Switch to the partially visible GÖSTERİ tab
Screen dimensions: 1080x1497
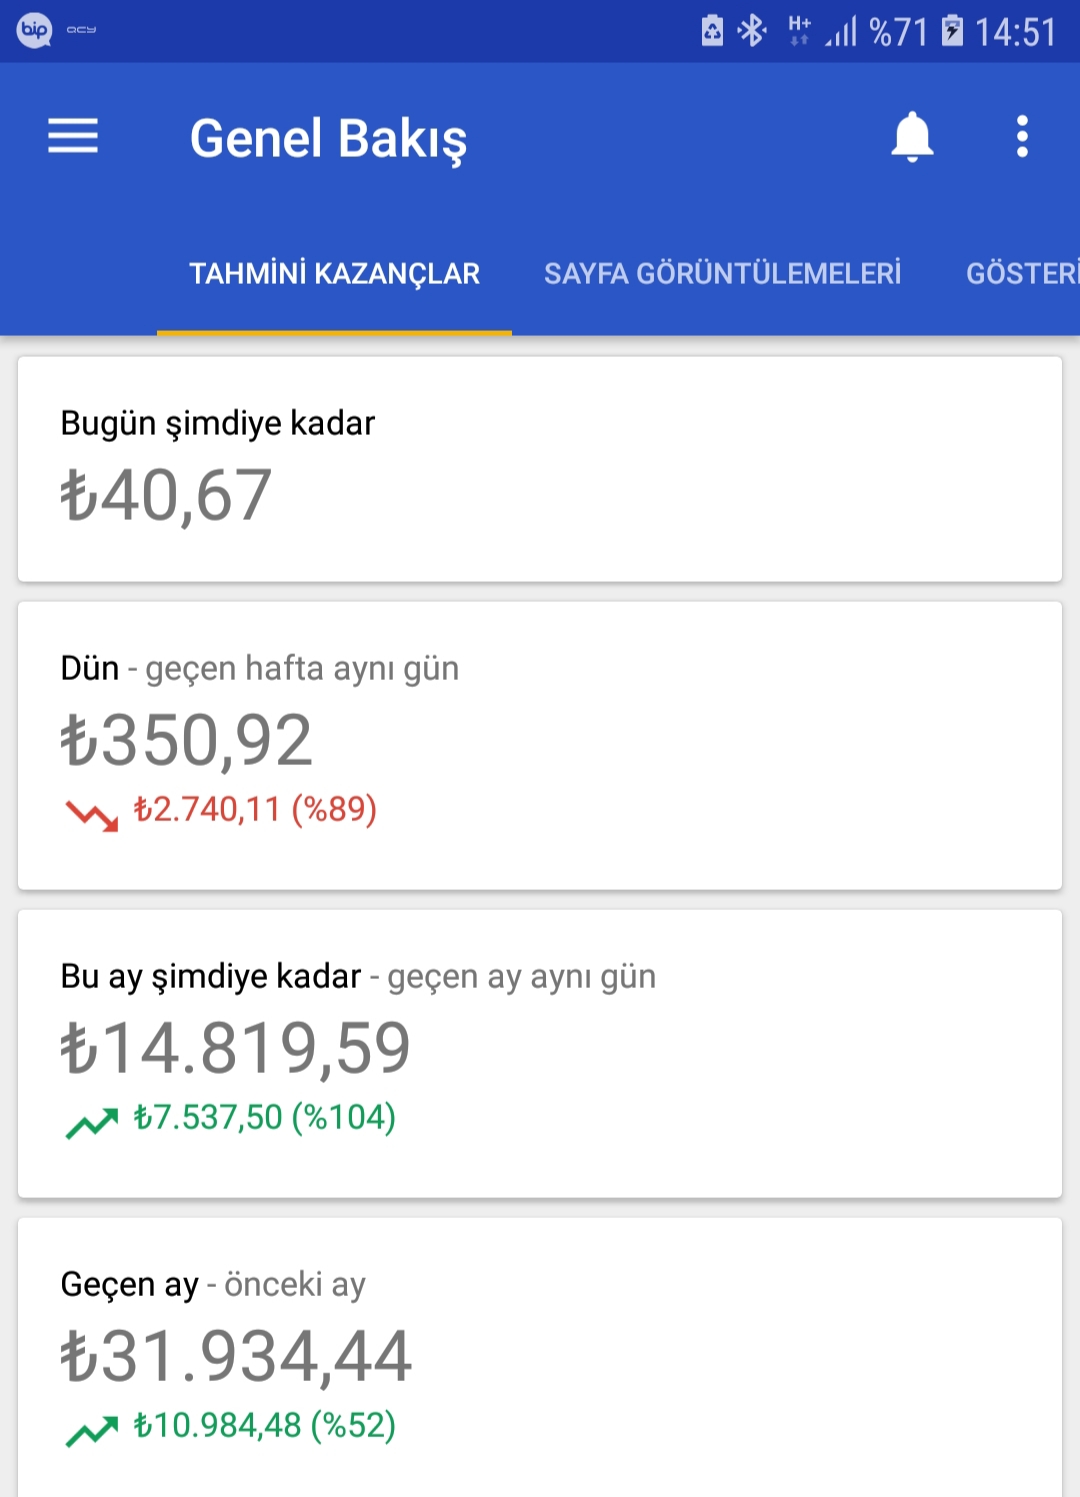point(1022,274)
